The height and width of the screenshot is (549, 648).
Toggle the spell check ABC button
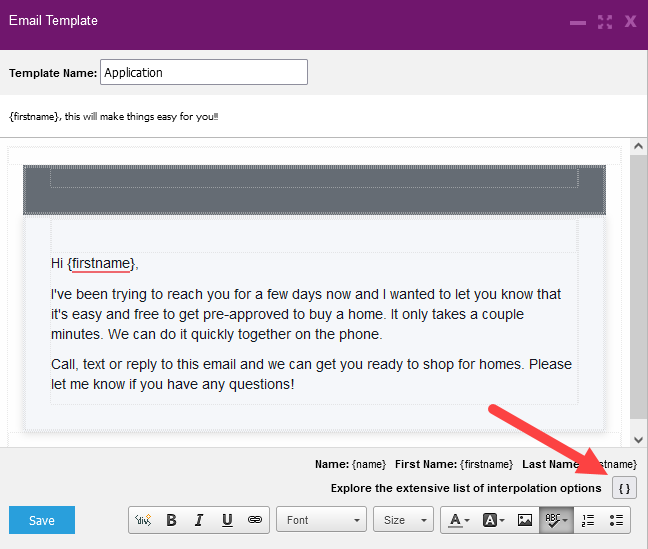[x=556, y=520]
